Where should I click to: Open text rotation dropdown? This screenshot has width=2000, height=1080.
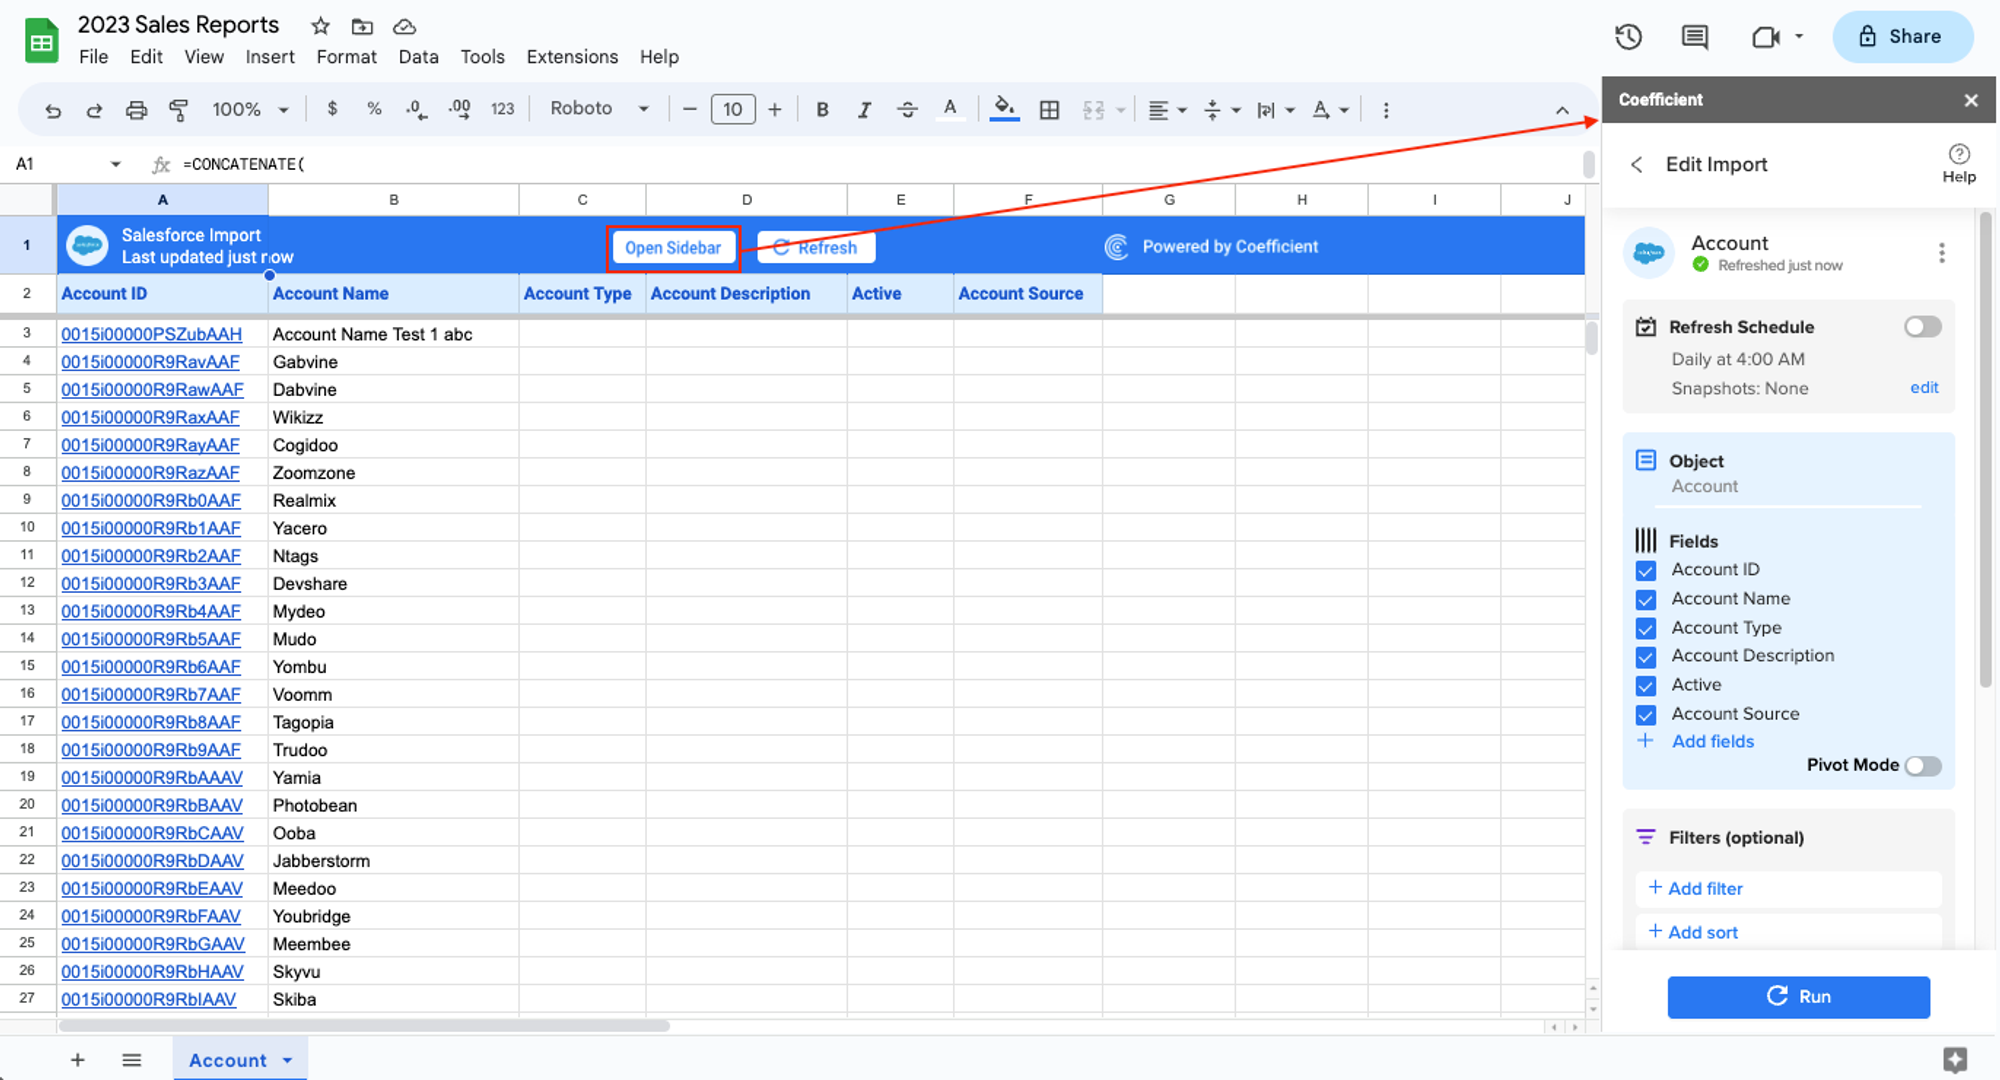tap(1330, 110)
